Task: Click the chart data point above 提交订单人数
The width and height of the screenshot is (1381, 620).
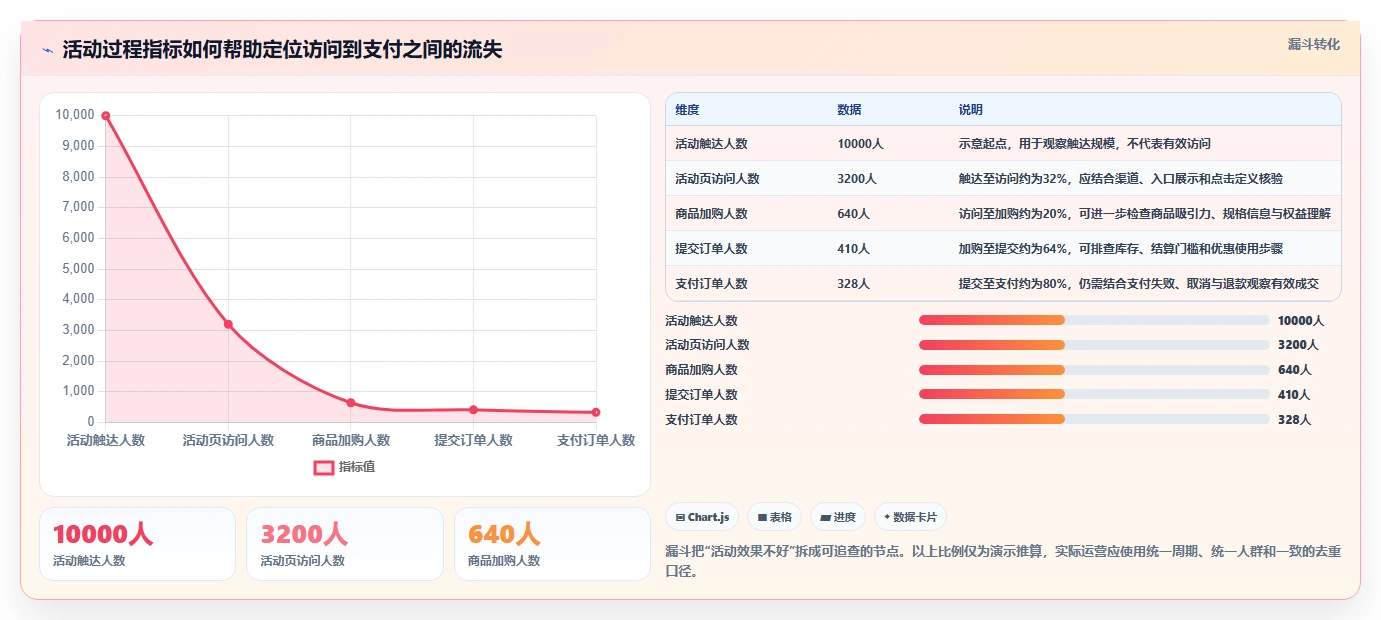Action: [473, 410]
